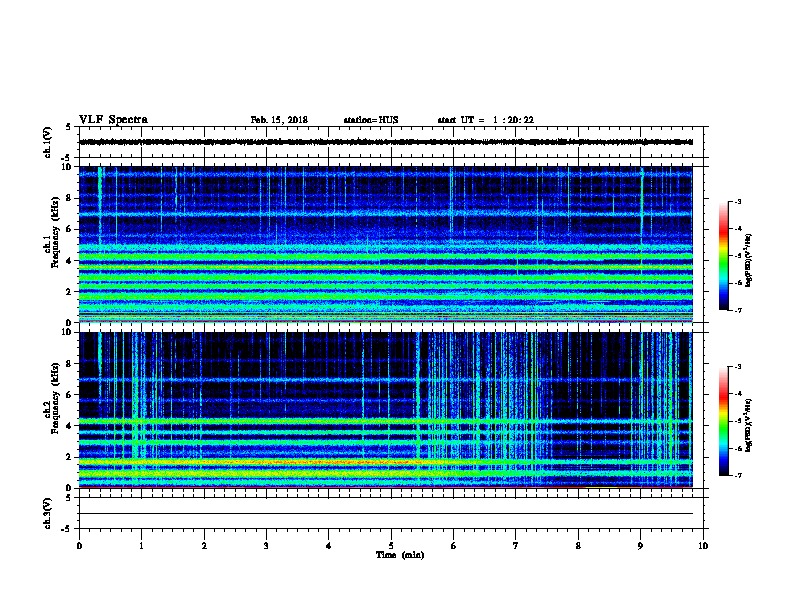Click the ch.1 colorbar "-7" label
The width and height of the screenshot is (792, 612).
[x=738, y=310]
